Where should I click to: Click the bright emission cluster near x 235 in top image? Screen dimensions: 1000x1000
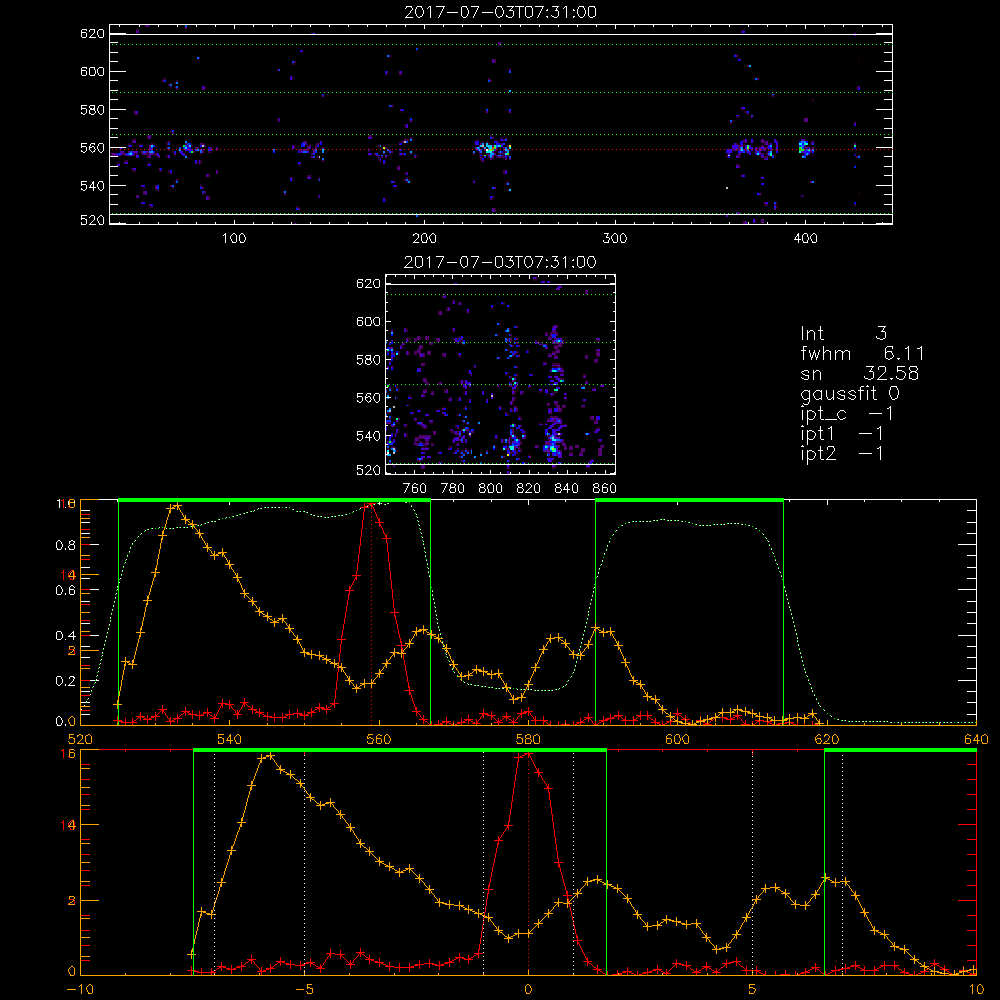pos(492,149)
